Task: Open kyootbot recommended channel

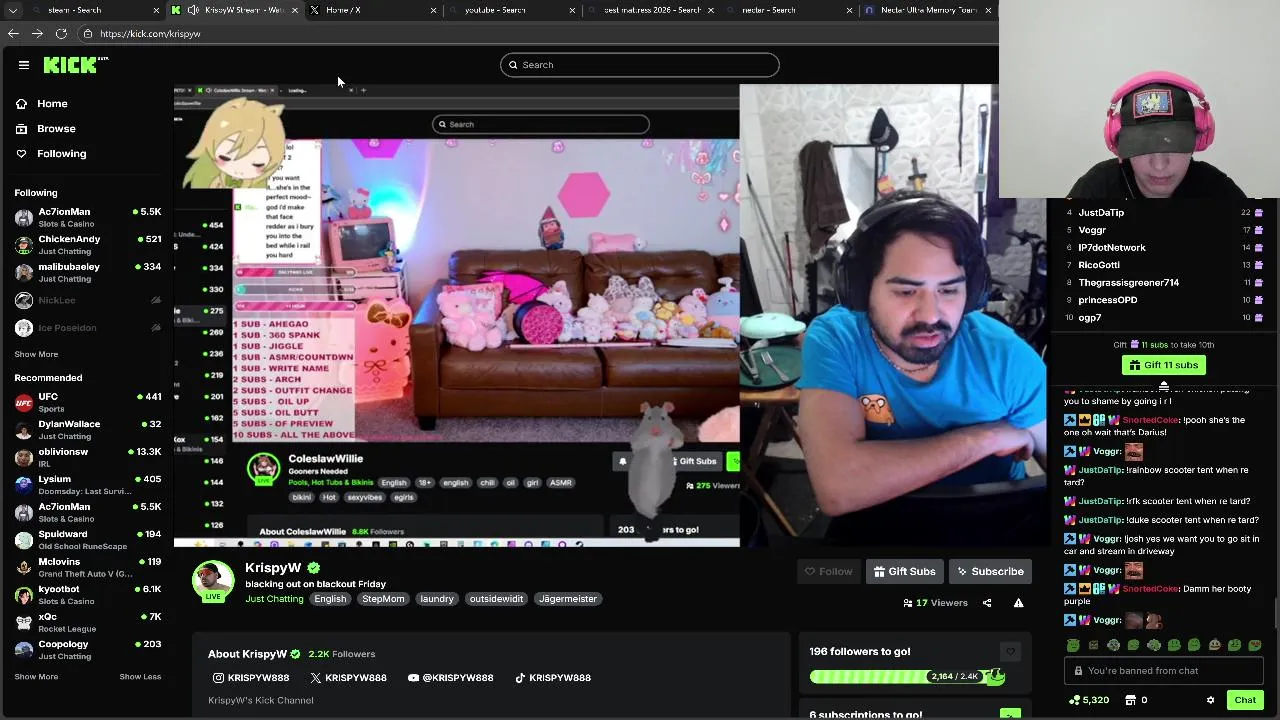Action: [x=87, y=595]
